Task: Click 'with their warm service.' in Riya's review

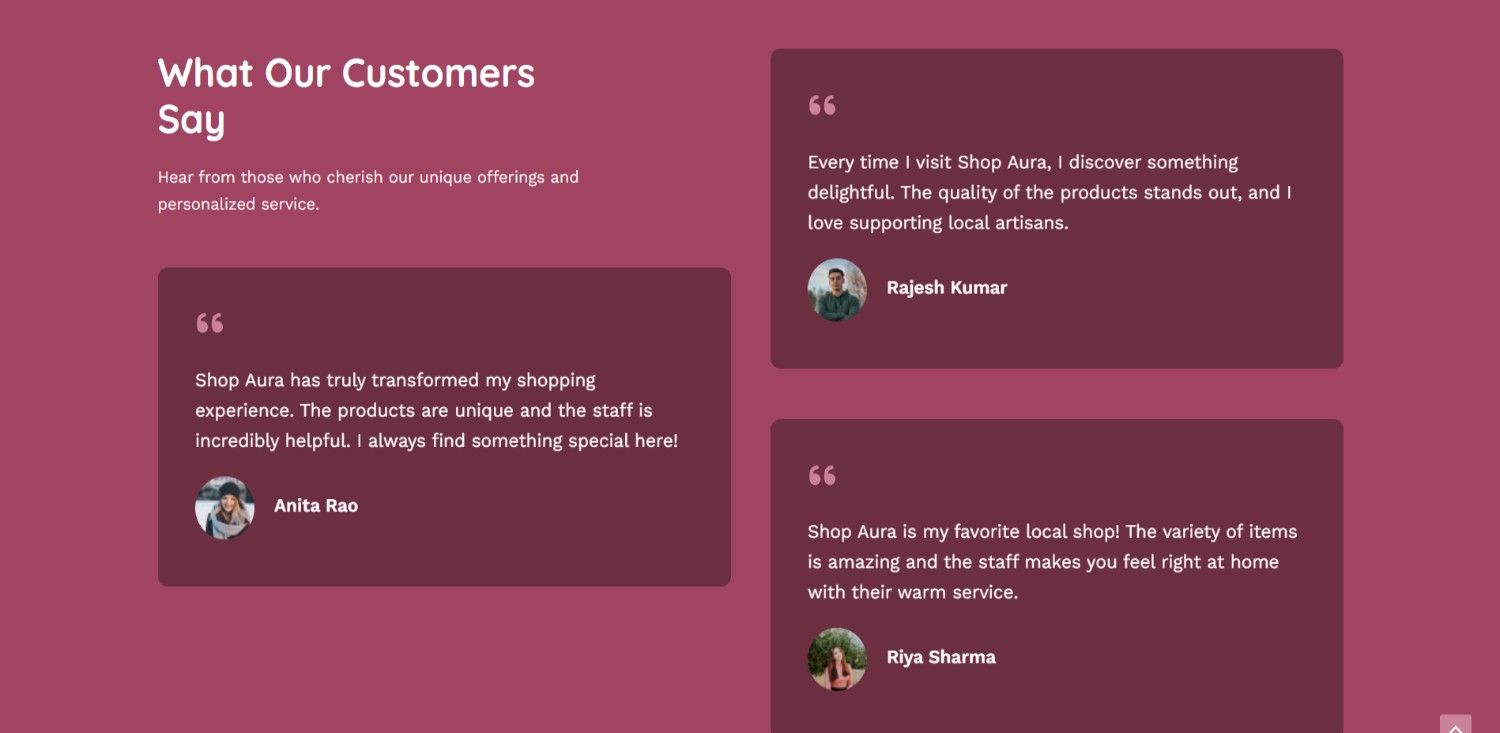Action: pos(913,592)
